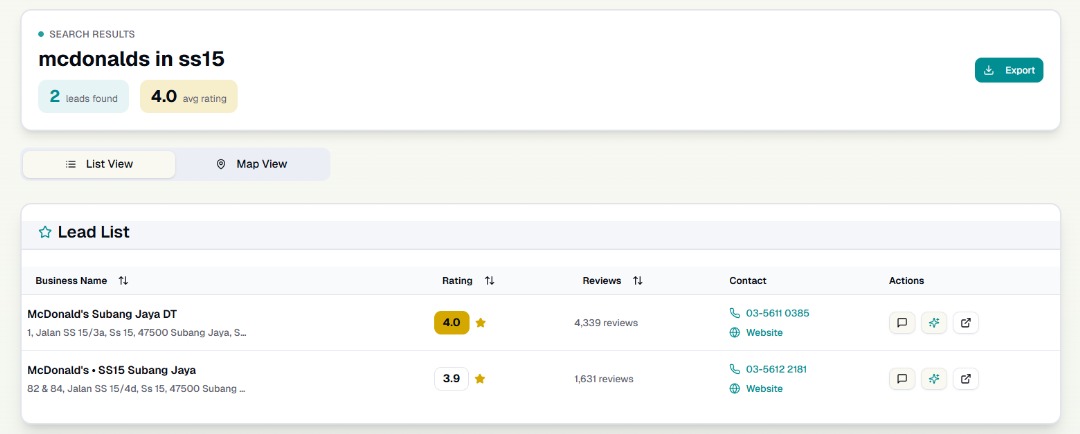Click the mcdonalds in ss15 heading
The width and height of the screenshot is (1080, 434).
[132, 59]
